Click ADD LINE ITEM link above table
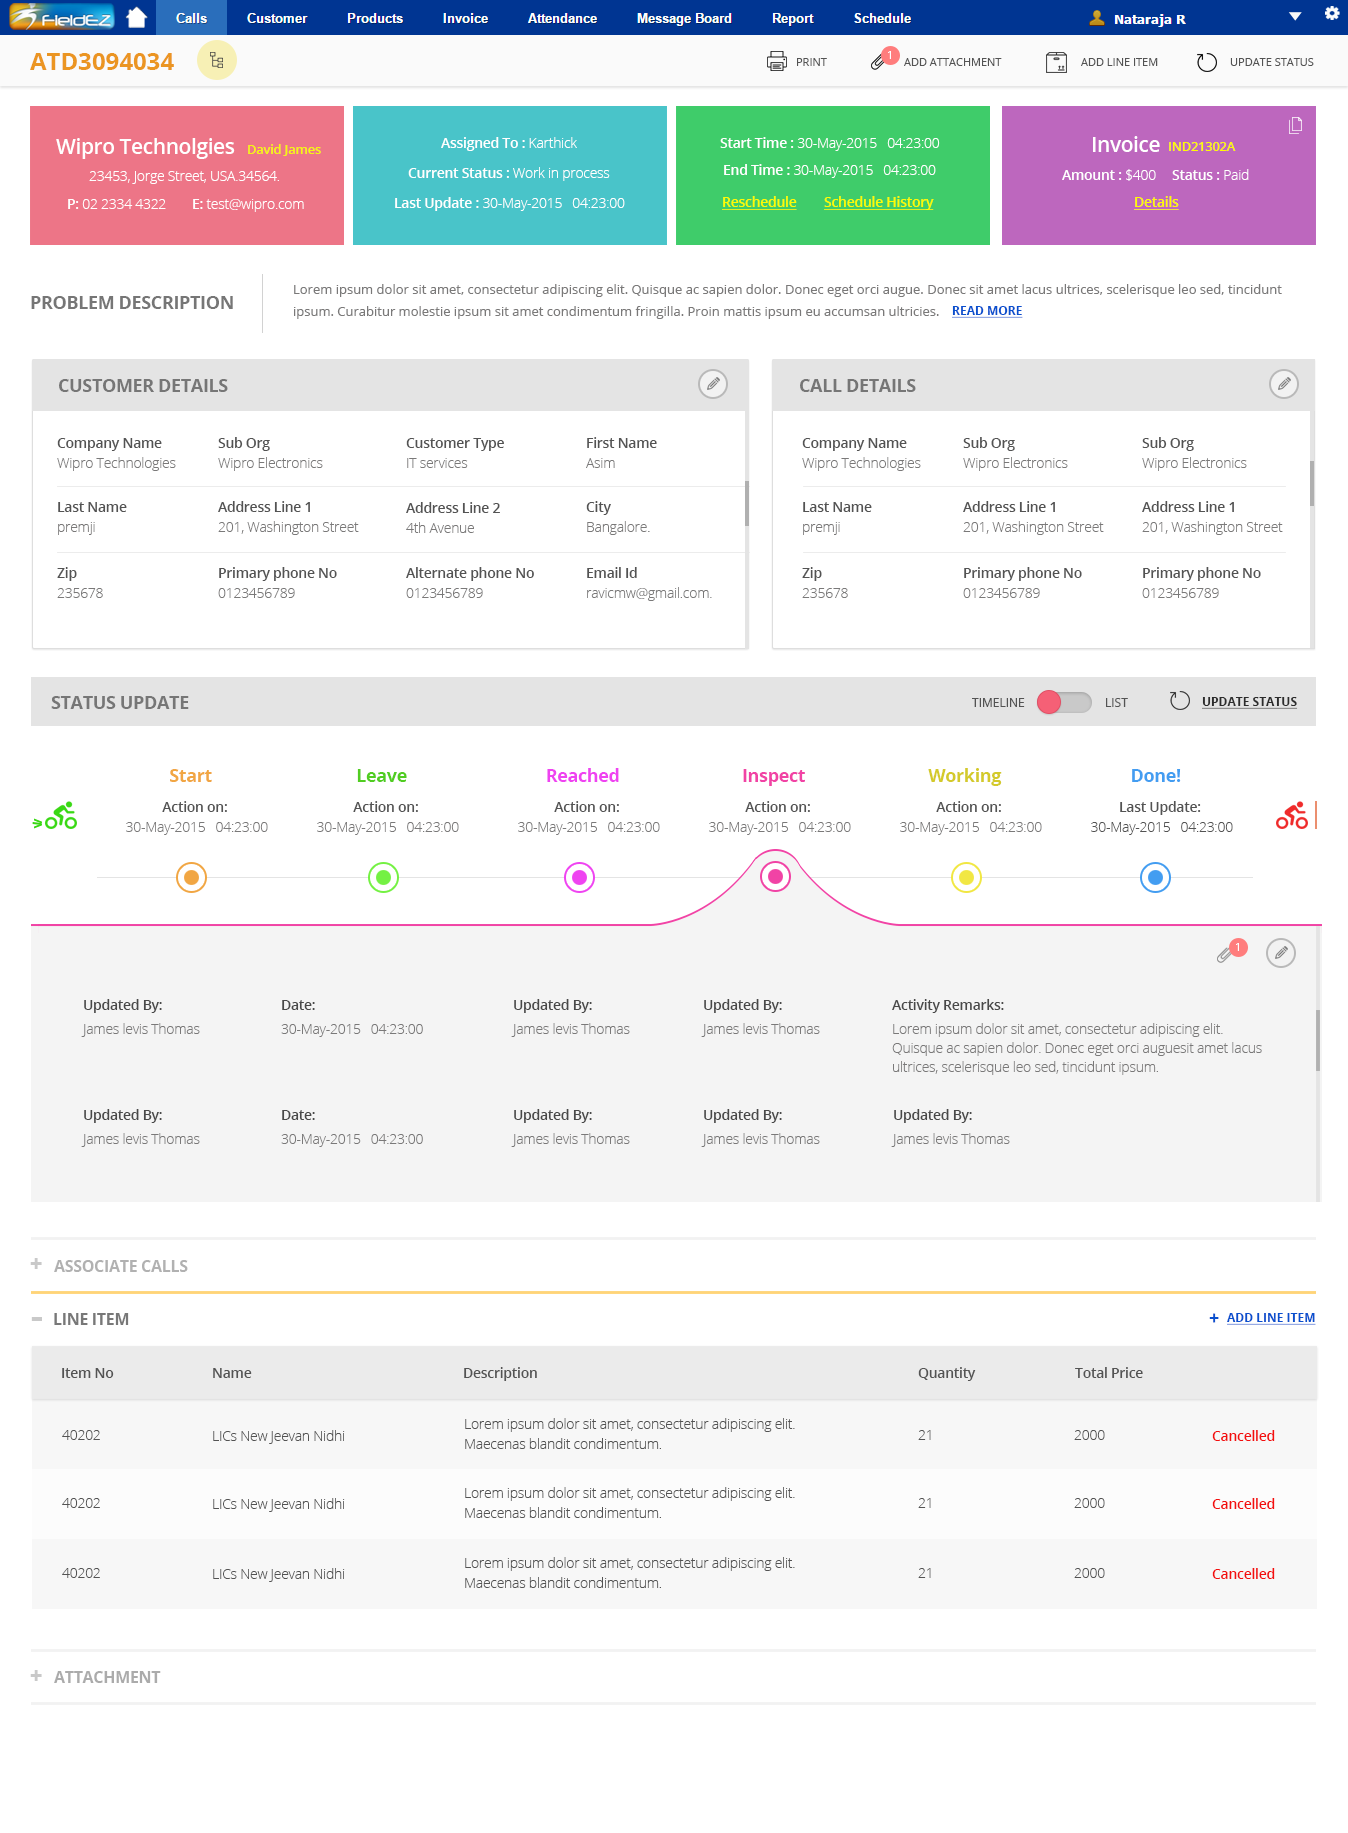1348x1833 pixels. coord(1271,1318)
